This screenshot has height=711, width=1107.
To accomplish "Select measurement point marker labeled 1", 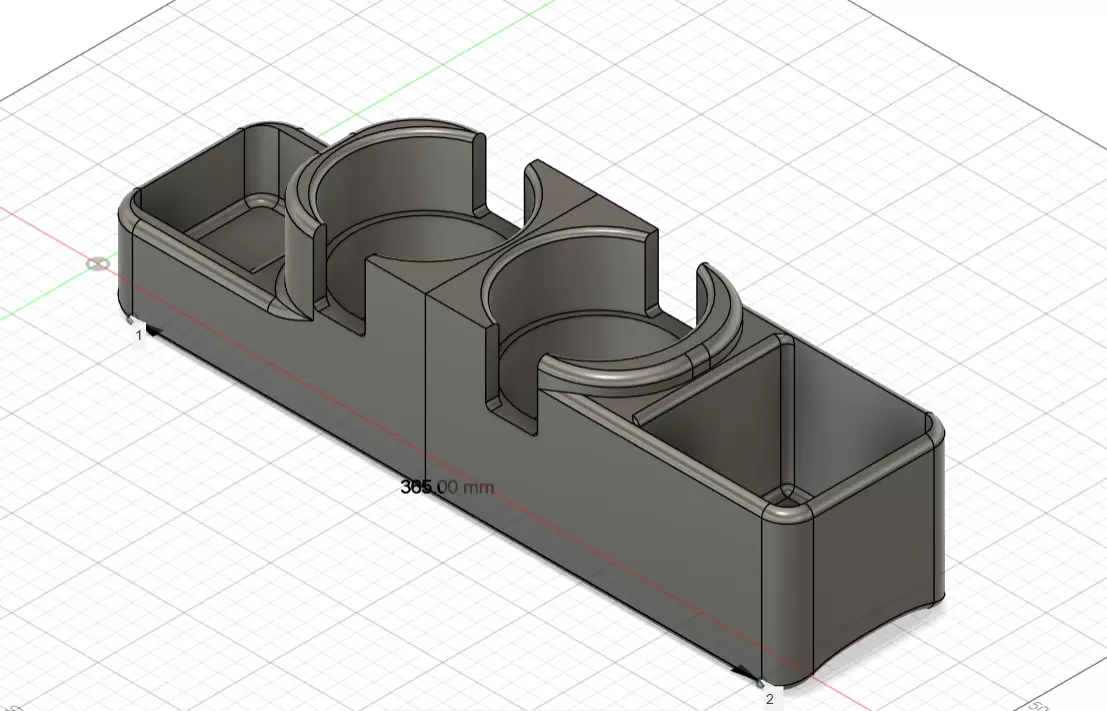I will pyautogui.click(x=139, y=335).
